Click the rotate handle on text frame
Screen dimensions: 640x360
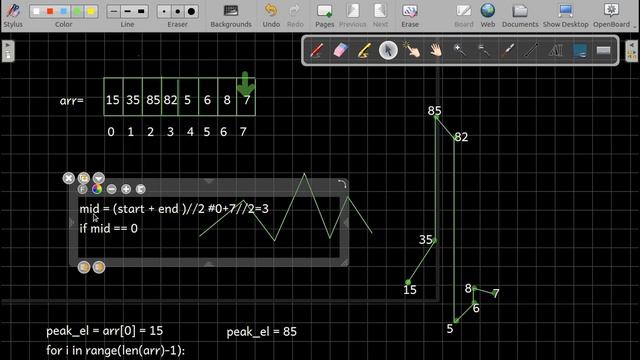342,184
